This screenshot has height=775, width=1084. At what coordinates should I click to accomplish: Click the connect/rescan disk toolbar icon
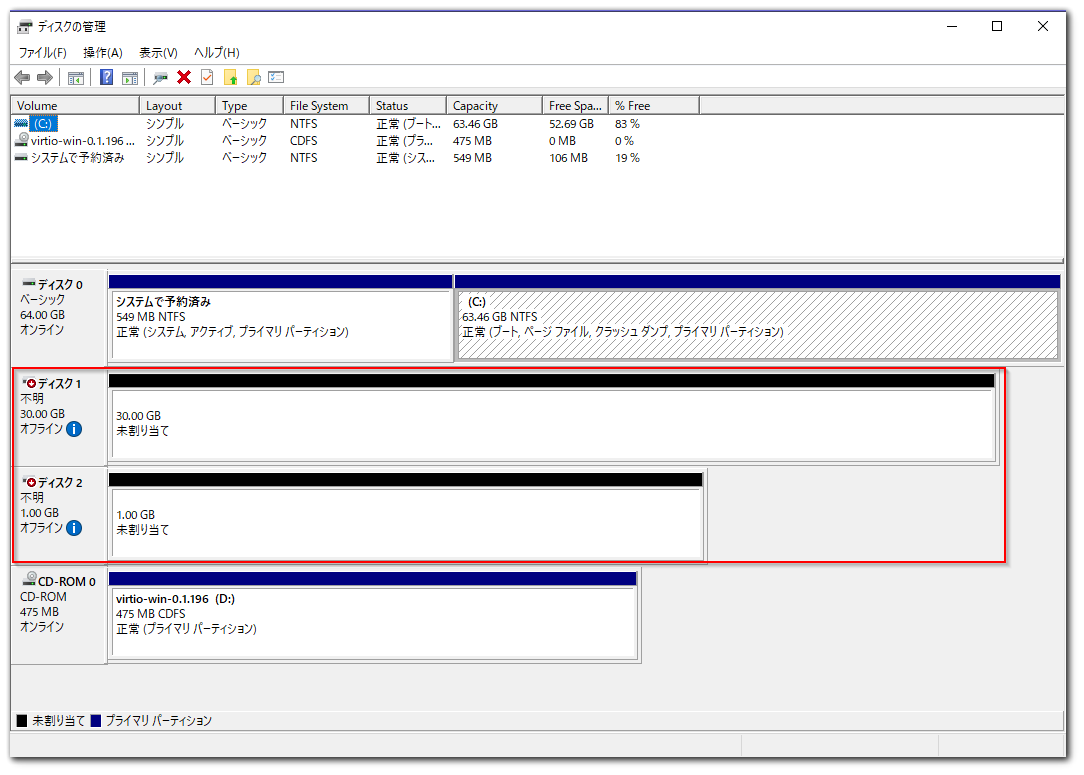coord(160,77)
